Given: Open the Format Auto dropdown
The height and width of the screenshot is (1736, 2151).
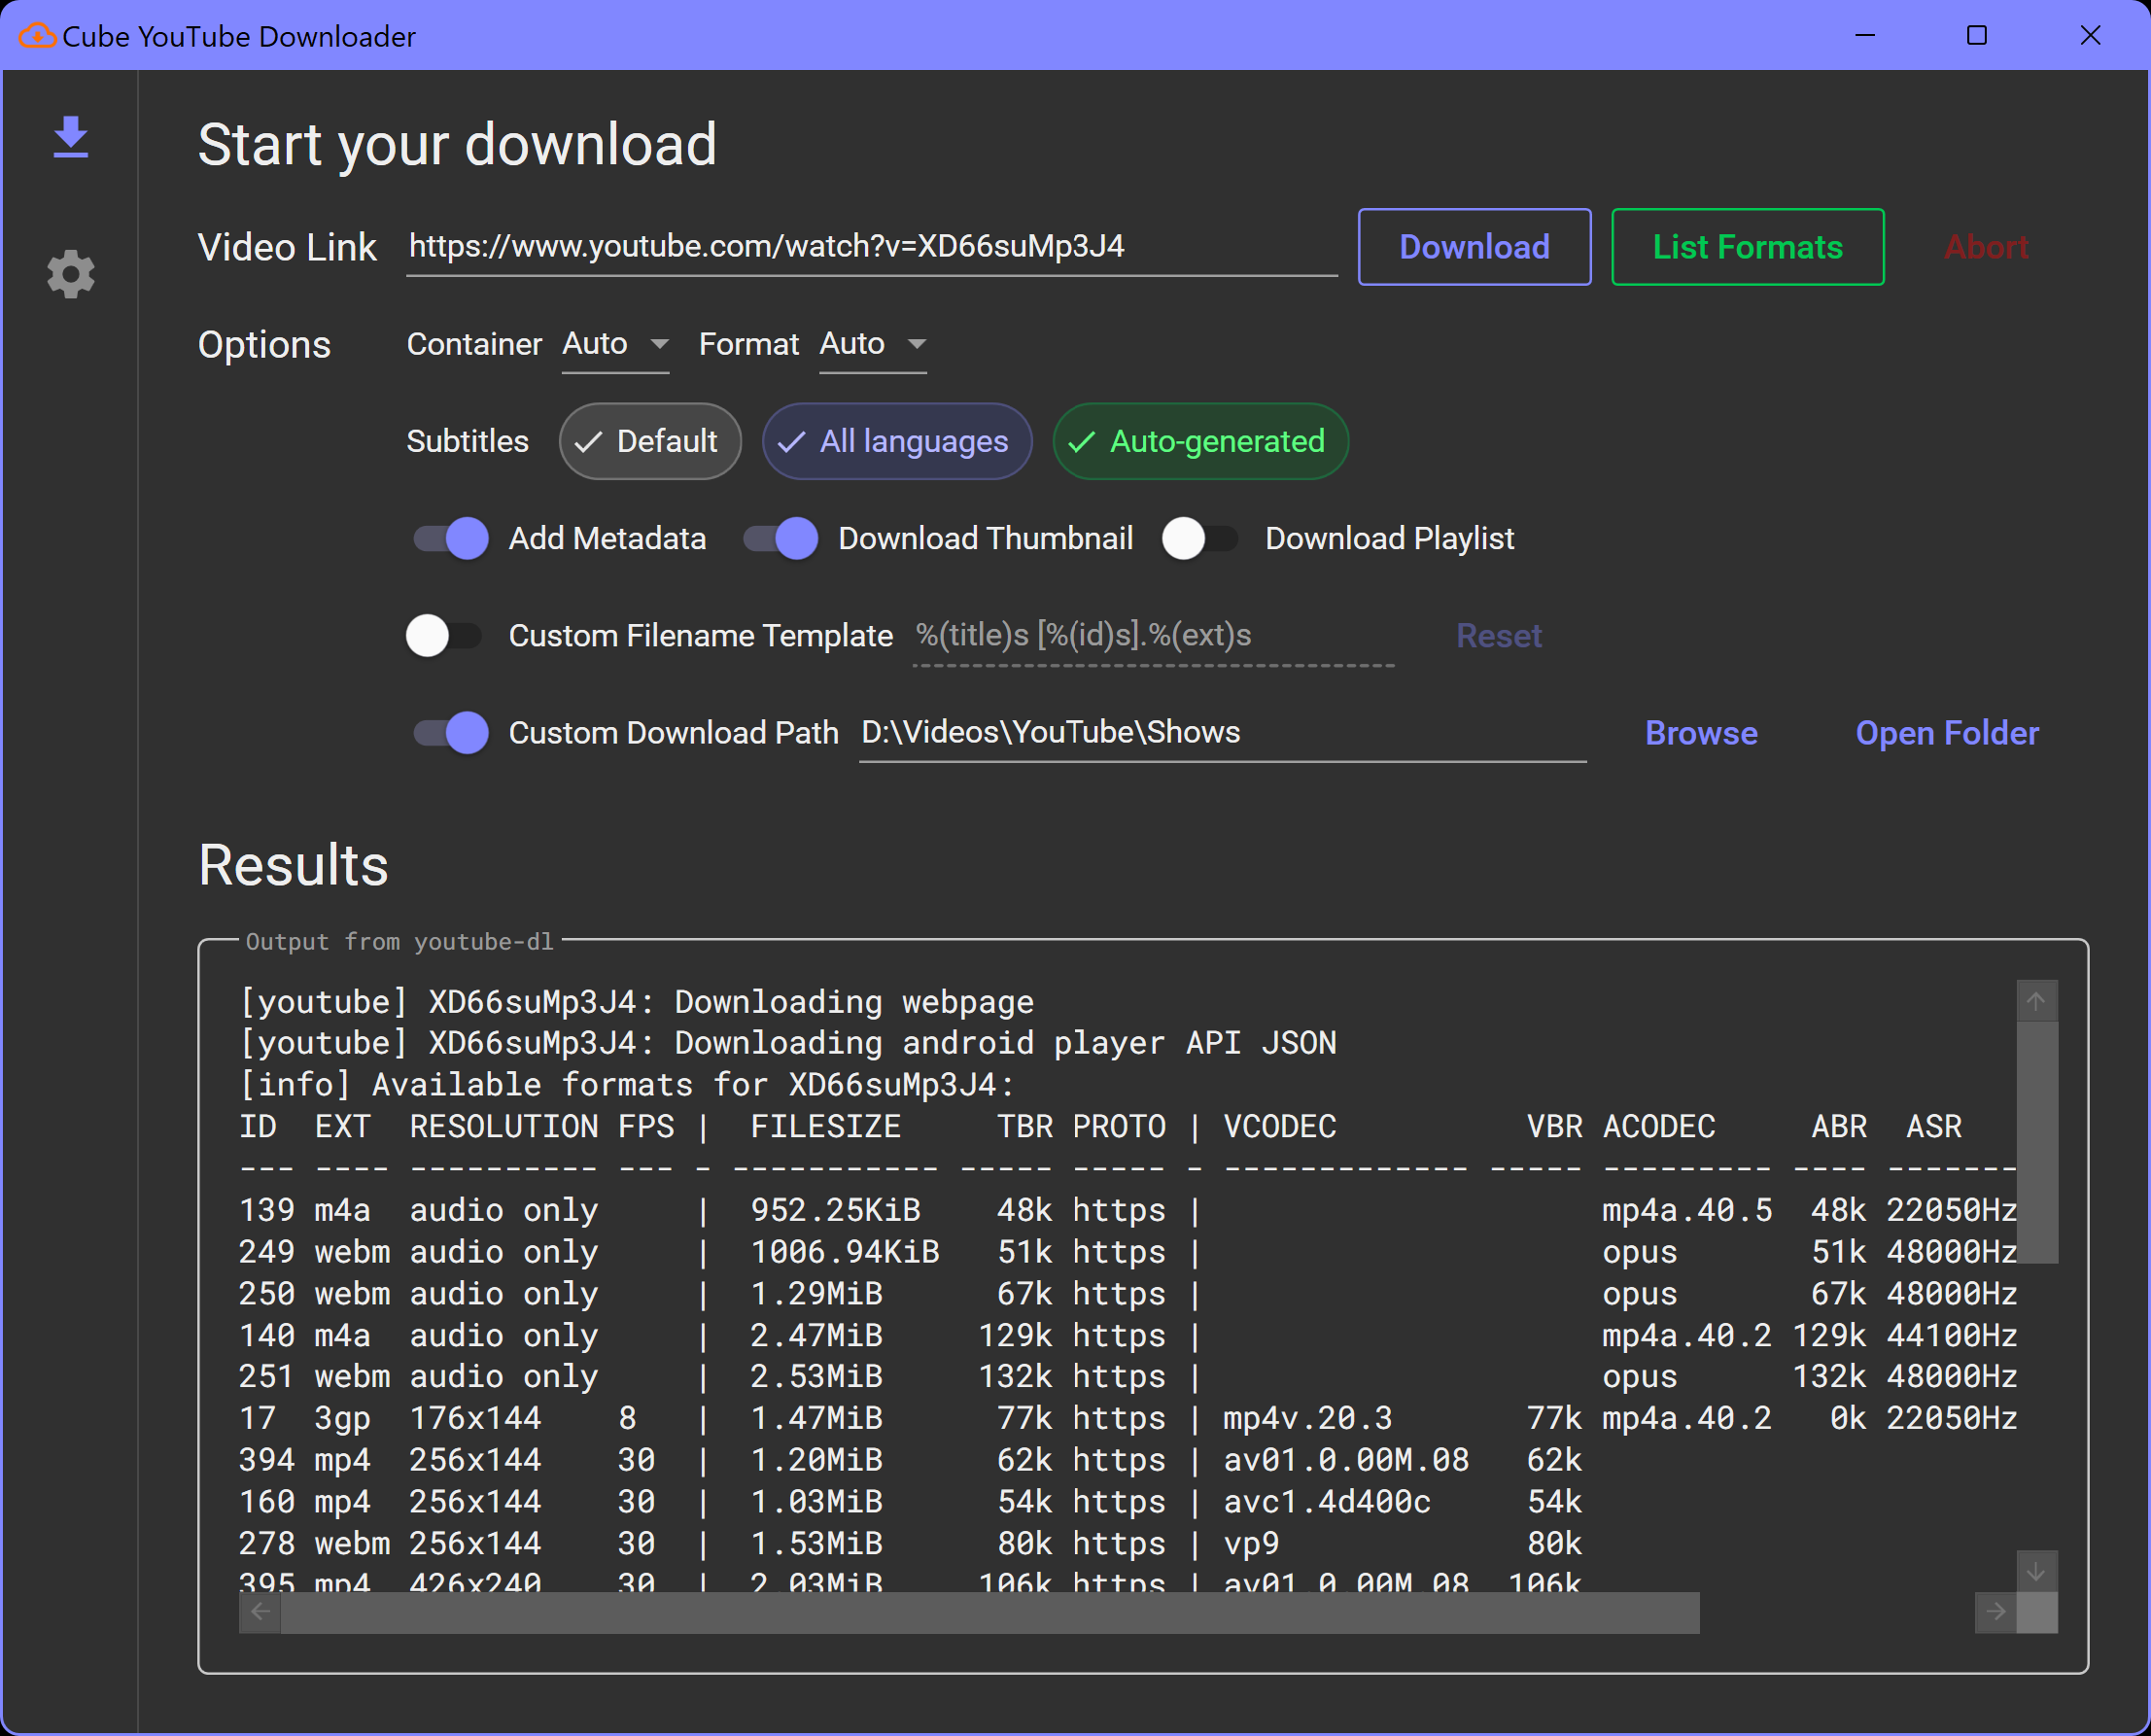Looking at the screenshot, I should [873, 345].
